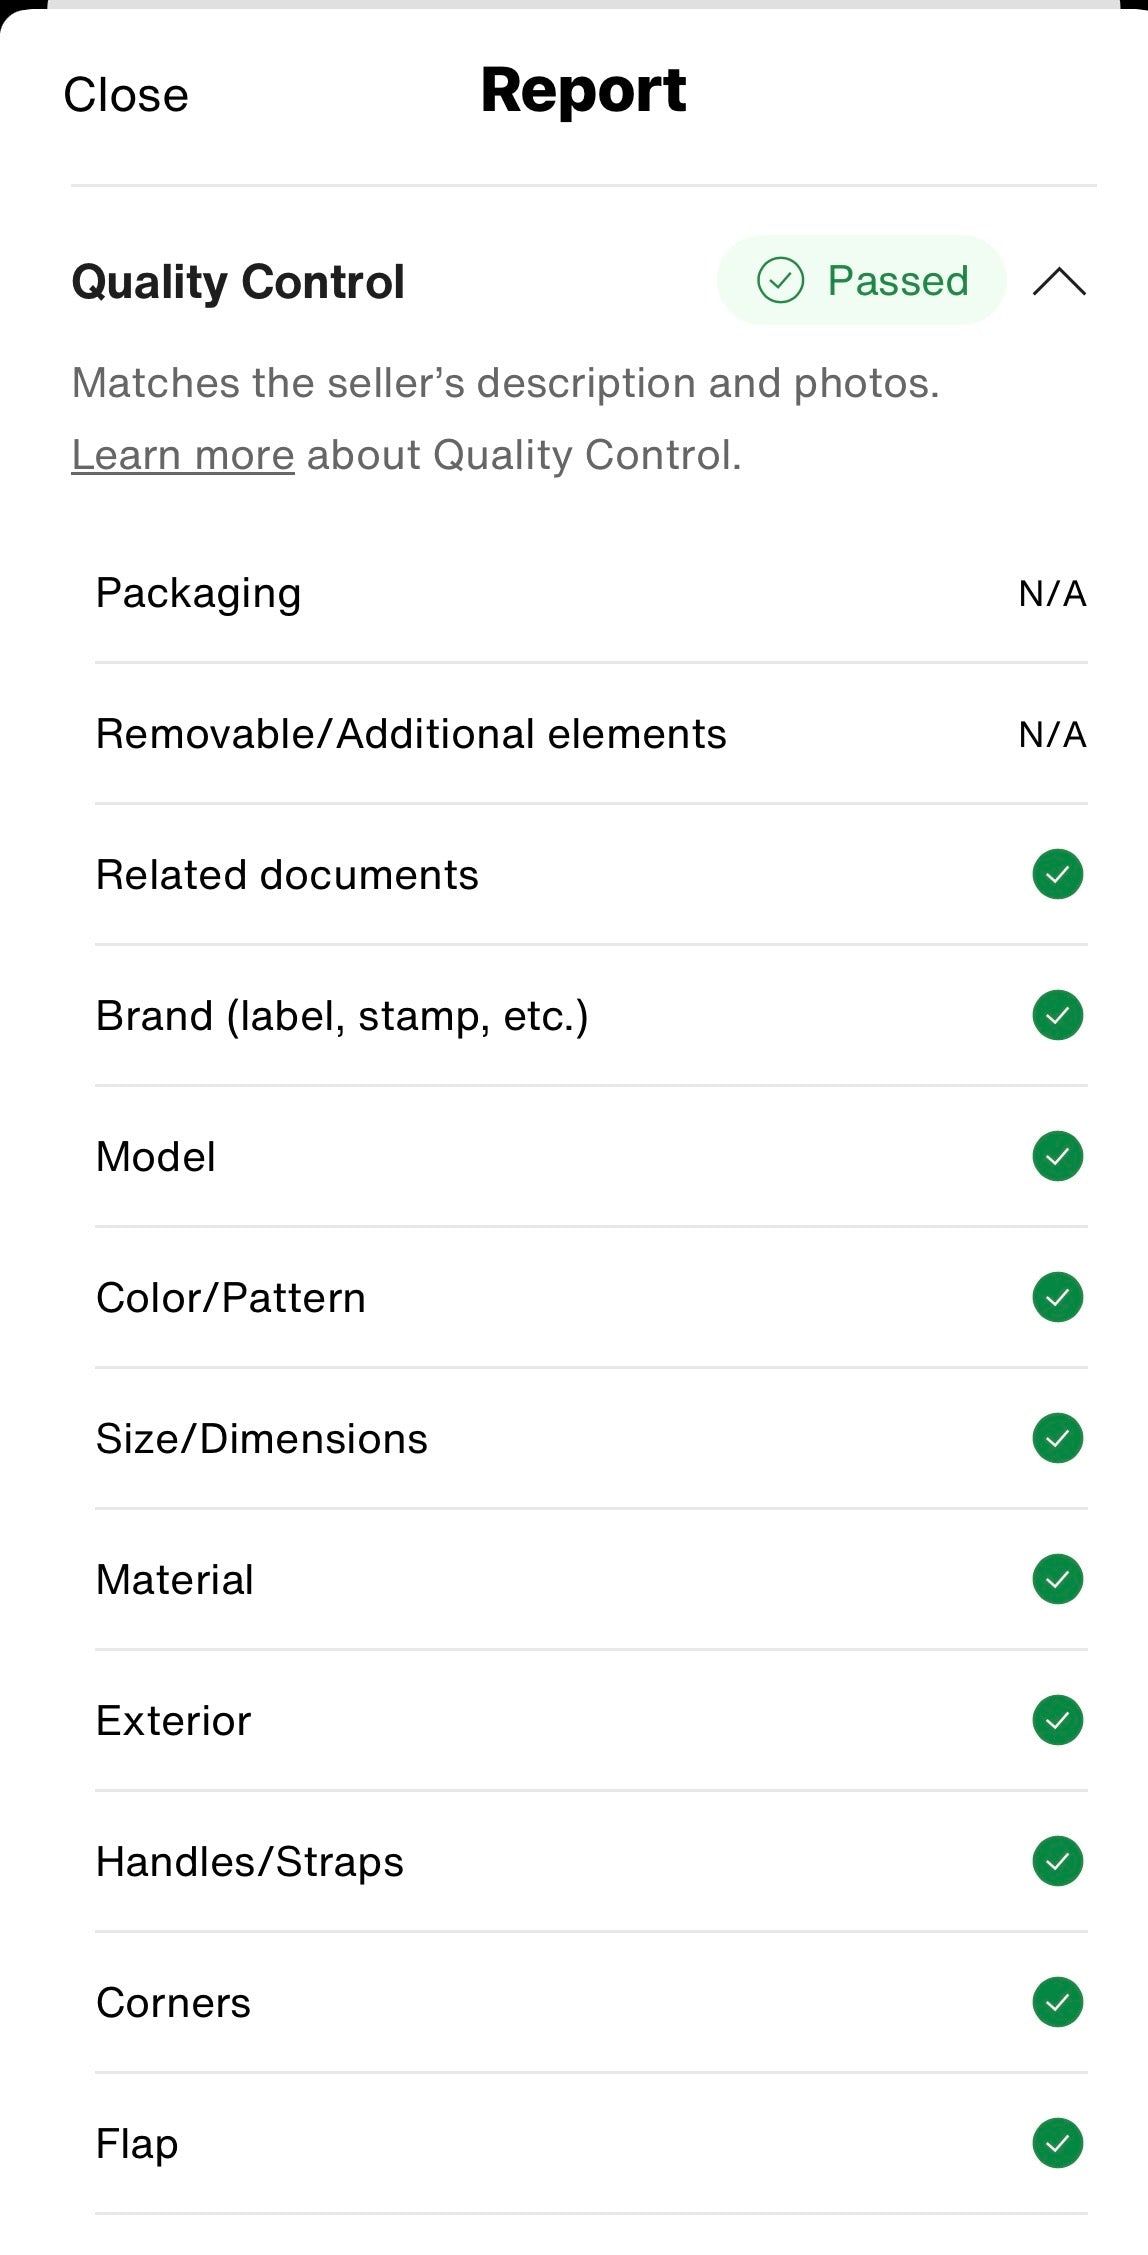Close the Report sheet

pos(126,95)
